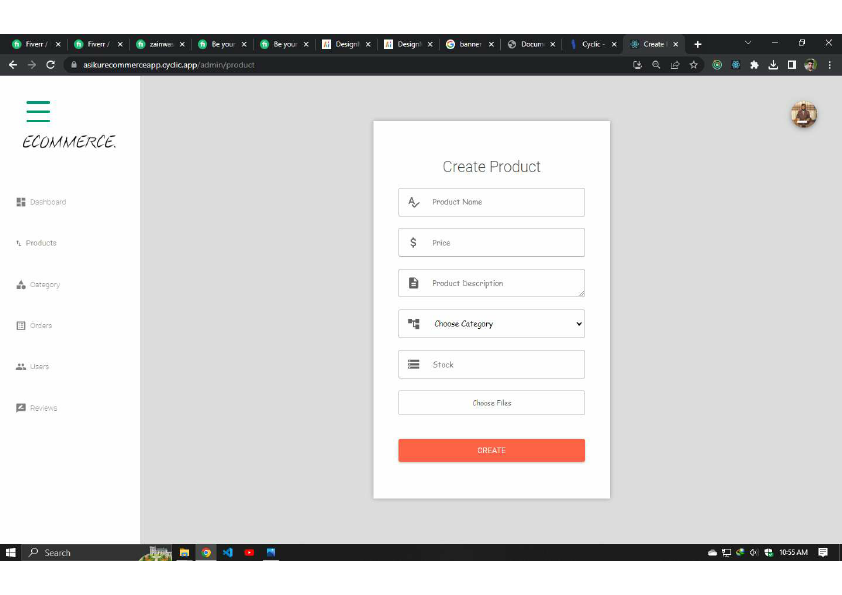
Task: Click the browser zoom magnifier icon
Action: [656, 65]
